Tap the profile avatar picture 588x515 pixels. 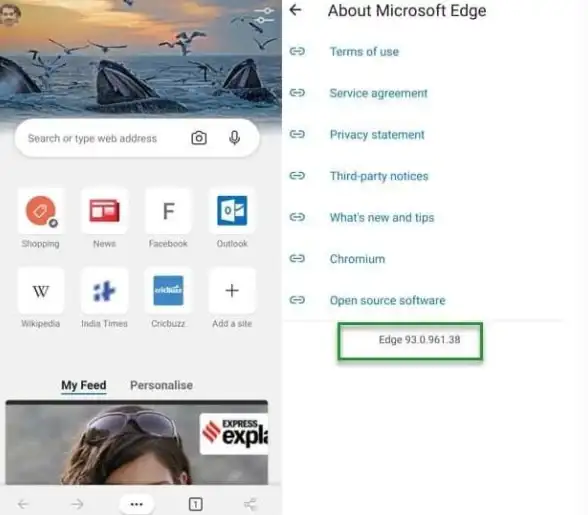pos(9,13)
